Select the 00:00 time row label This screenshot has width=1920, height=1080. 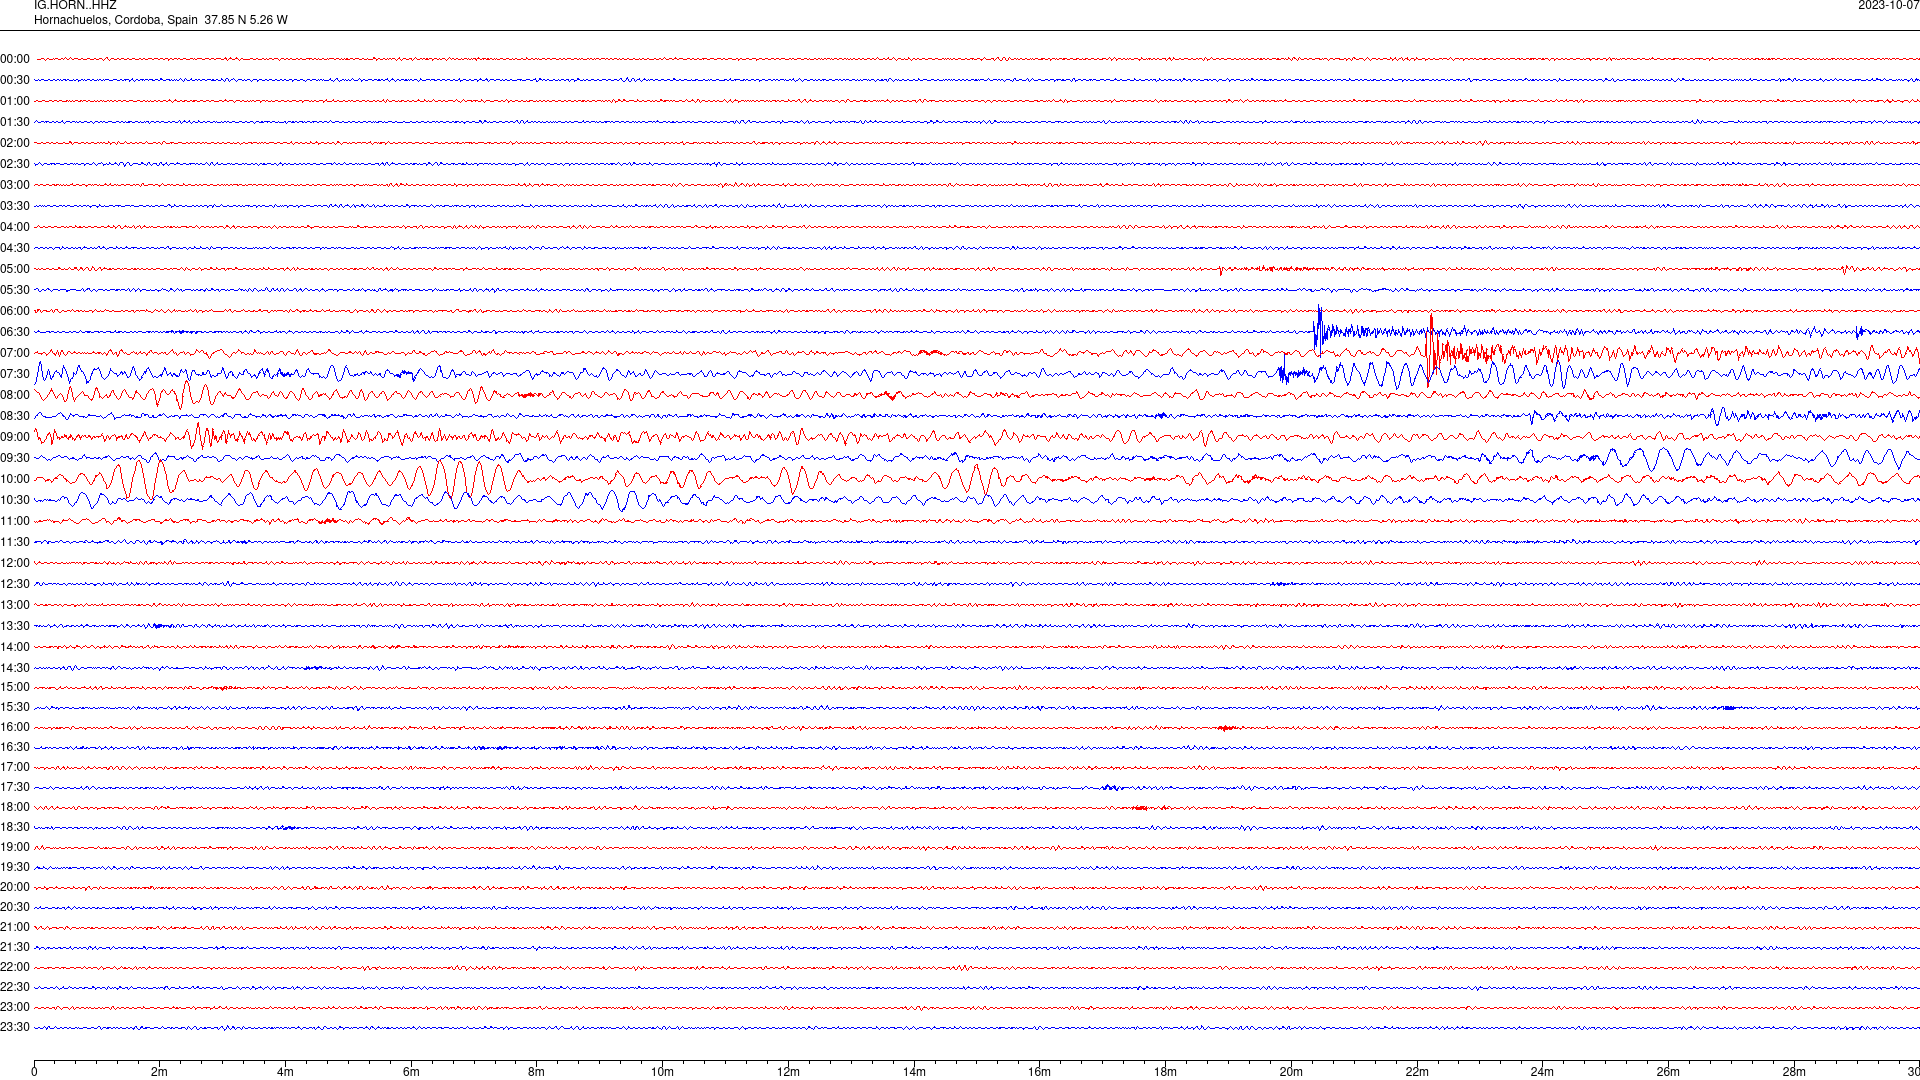tap(15, 59)
